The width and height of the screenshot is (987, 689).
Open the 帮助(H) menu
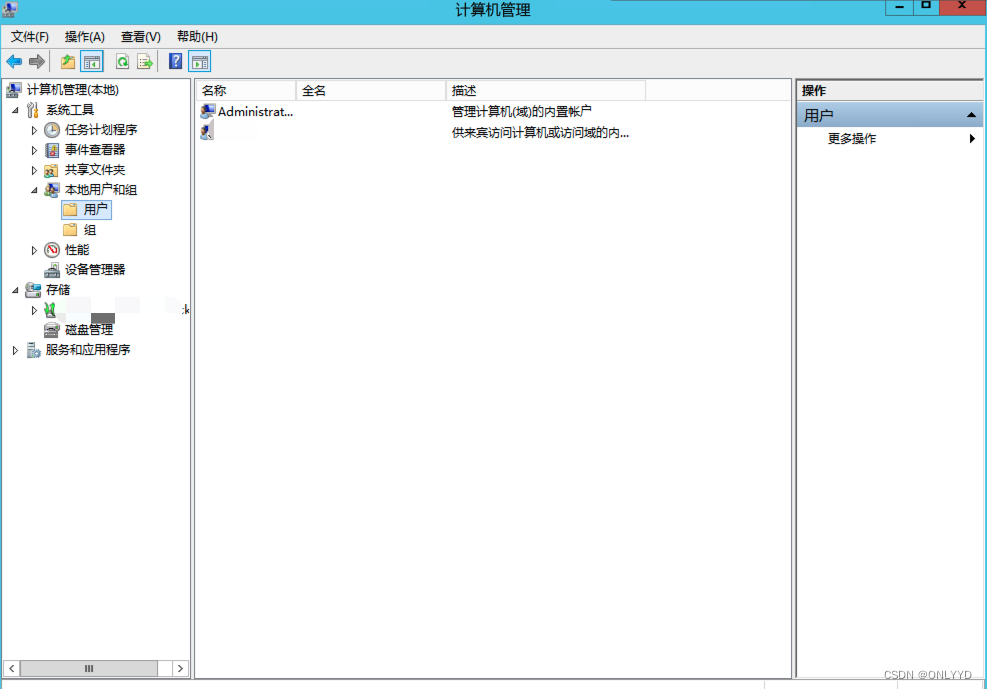click(x=197, y=36)
